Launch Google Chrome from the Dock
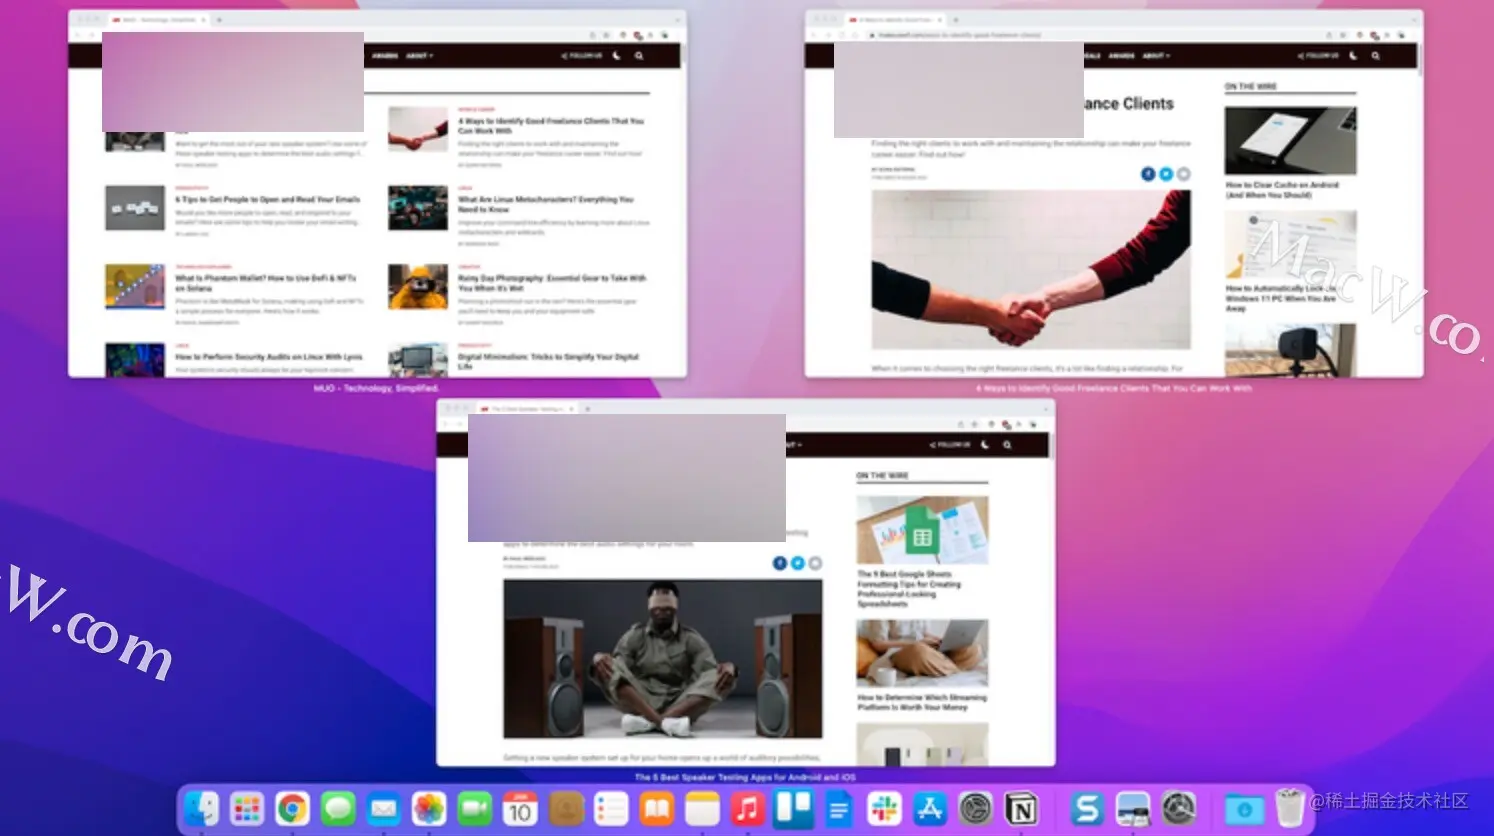The image size is (1494, 836). [292, 808]
